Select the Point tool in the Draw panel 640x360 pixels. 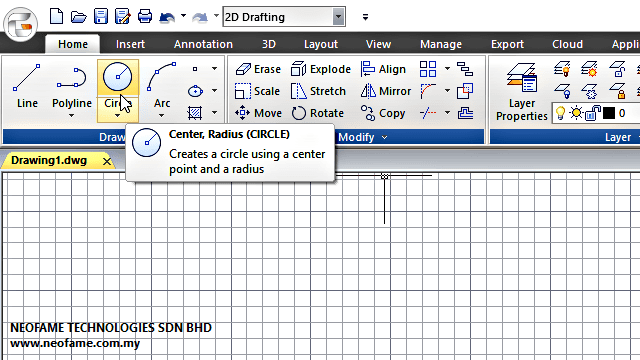point(195,69)
